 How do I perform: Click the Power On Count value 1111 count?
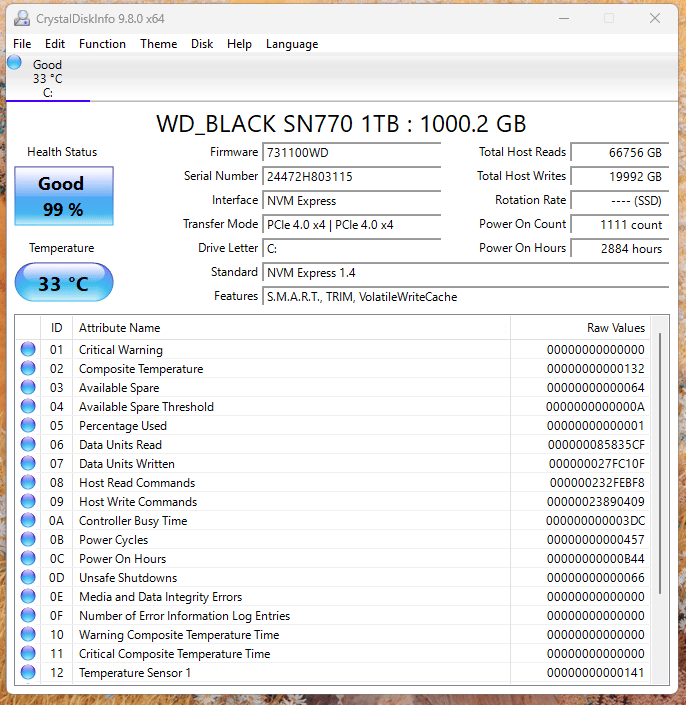click(x=620, y=224)
